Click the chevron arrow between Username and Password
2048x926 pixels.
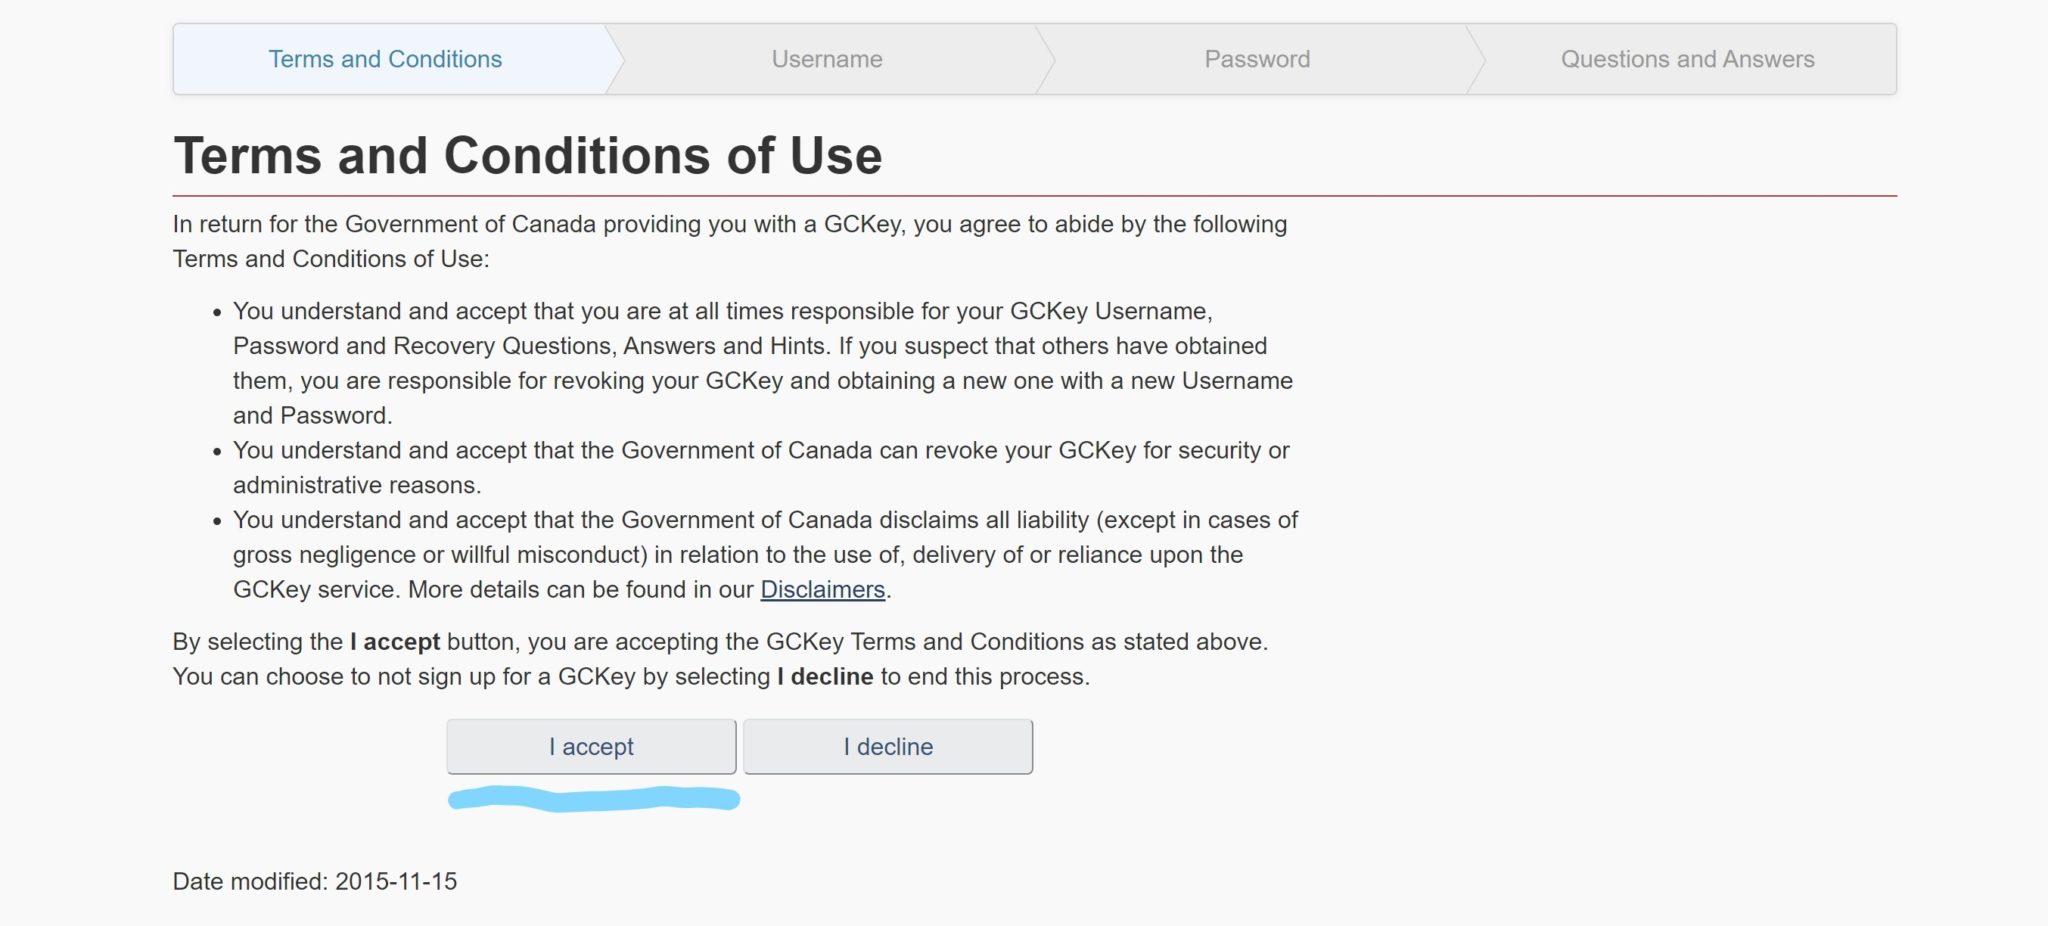pos(1046,59)
